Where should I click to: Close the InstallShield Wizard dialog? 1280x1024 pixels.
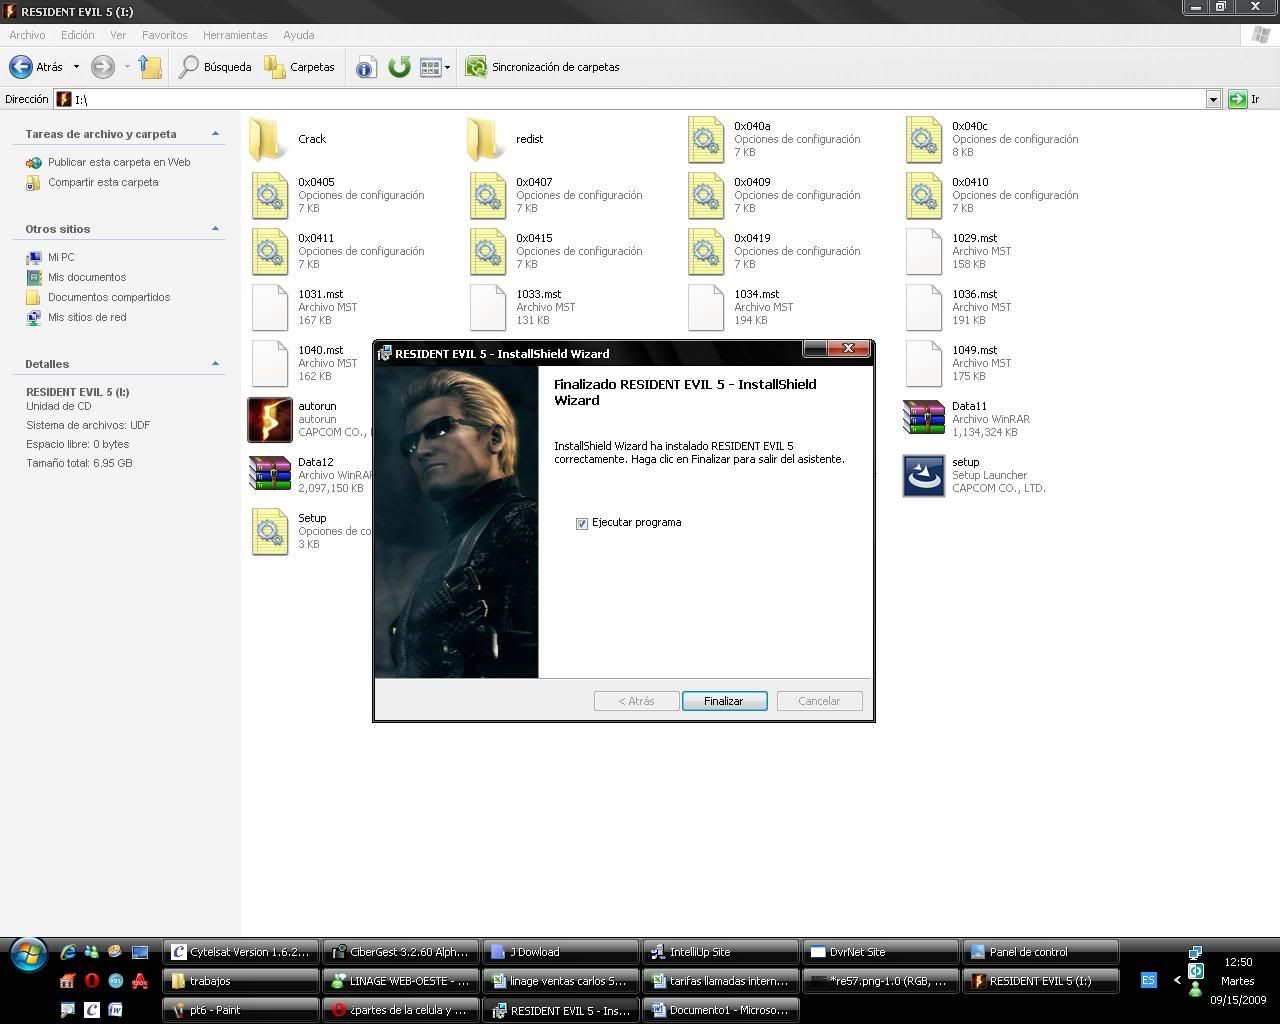[x=848, y=349]
